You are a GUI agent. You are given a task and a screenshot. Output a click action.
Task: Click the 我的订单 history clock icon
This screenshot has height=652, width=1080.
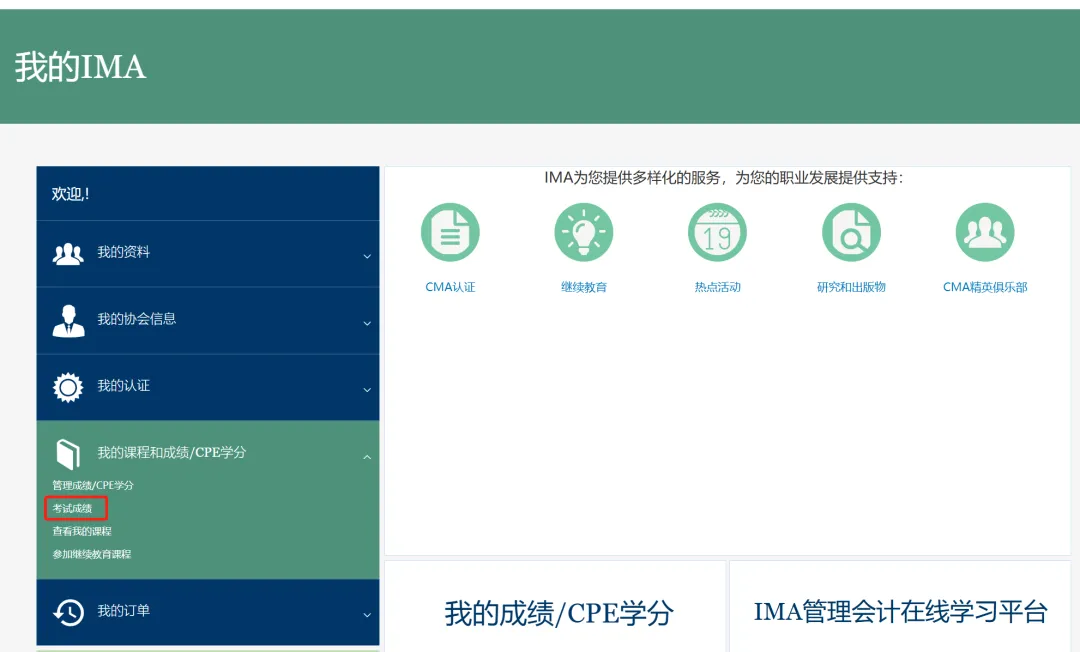(x=68, y=612)
